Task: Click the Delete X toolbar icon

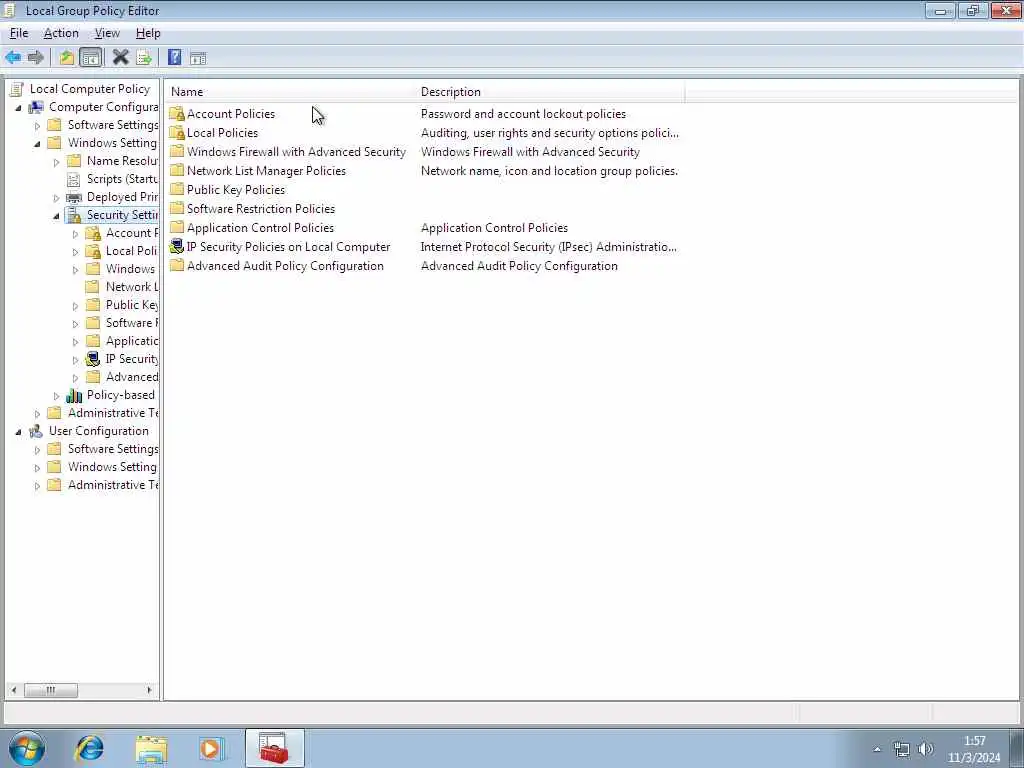Action: pos(120,57)
